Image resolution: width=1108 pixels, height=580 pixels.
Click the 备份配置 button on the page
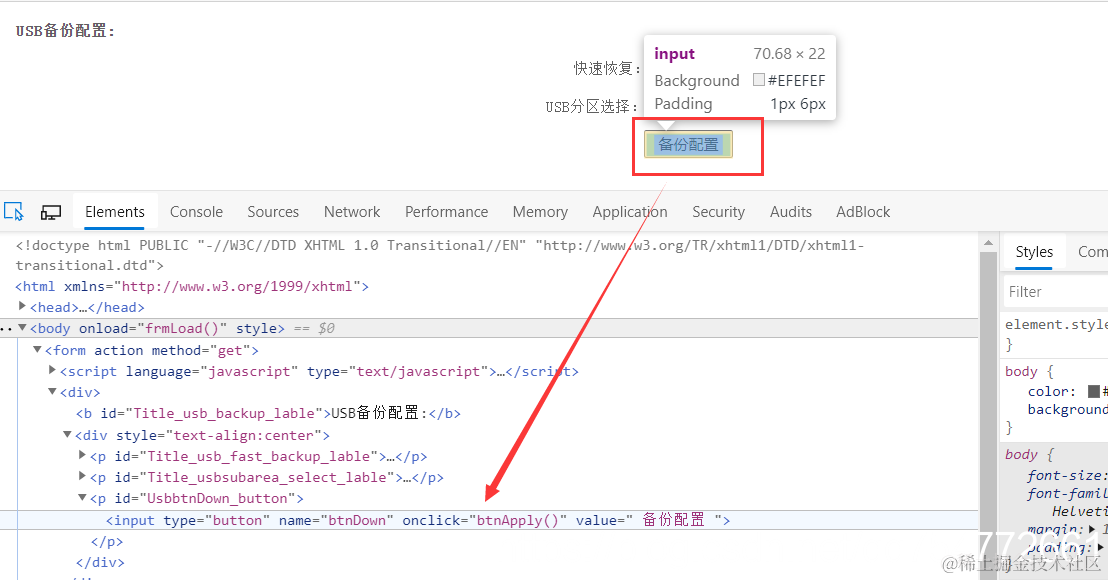(688, 144)
